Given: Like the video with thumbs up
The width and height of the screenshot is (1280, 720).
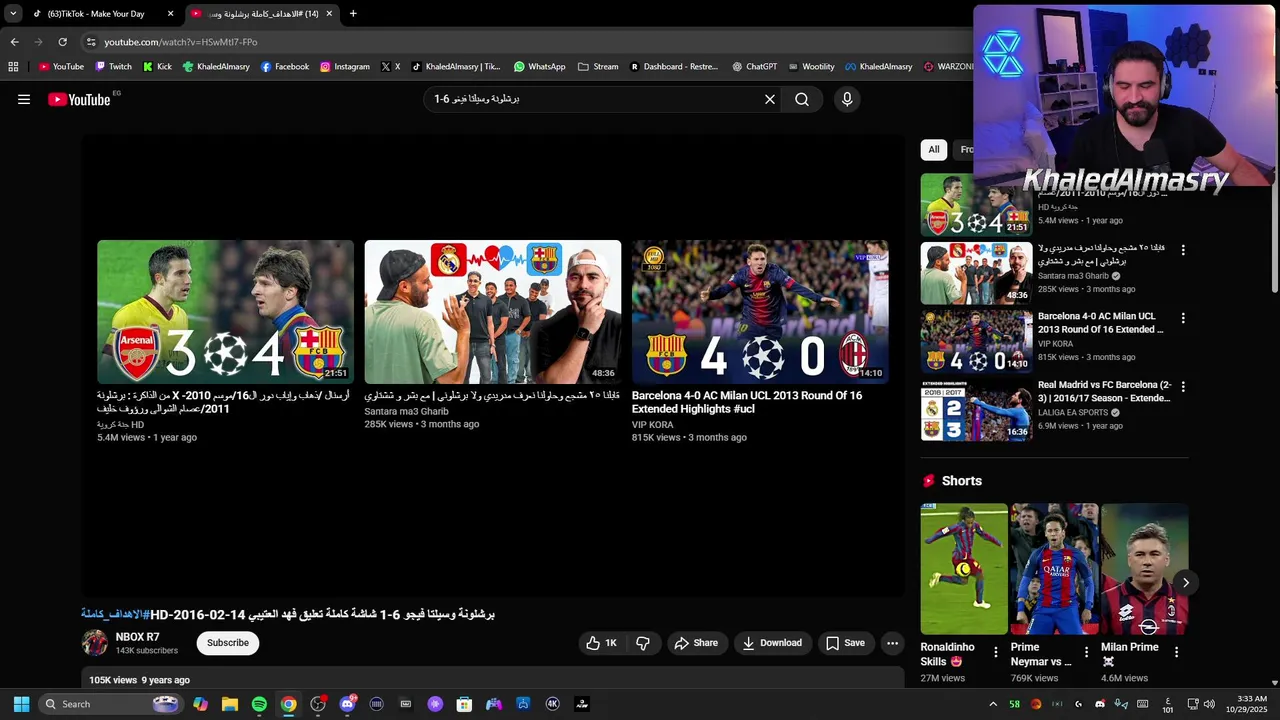Looking at the screenshot, I should (603, 643).
